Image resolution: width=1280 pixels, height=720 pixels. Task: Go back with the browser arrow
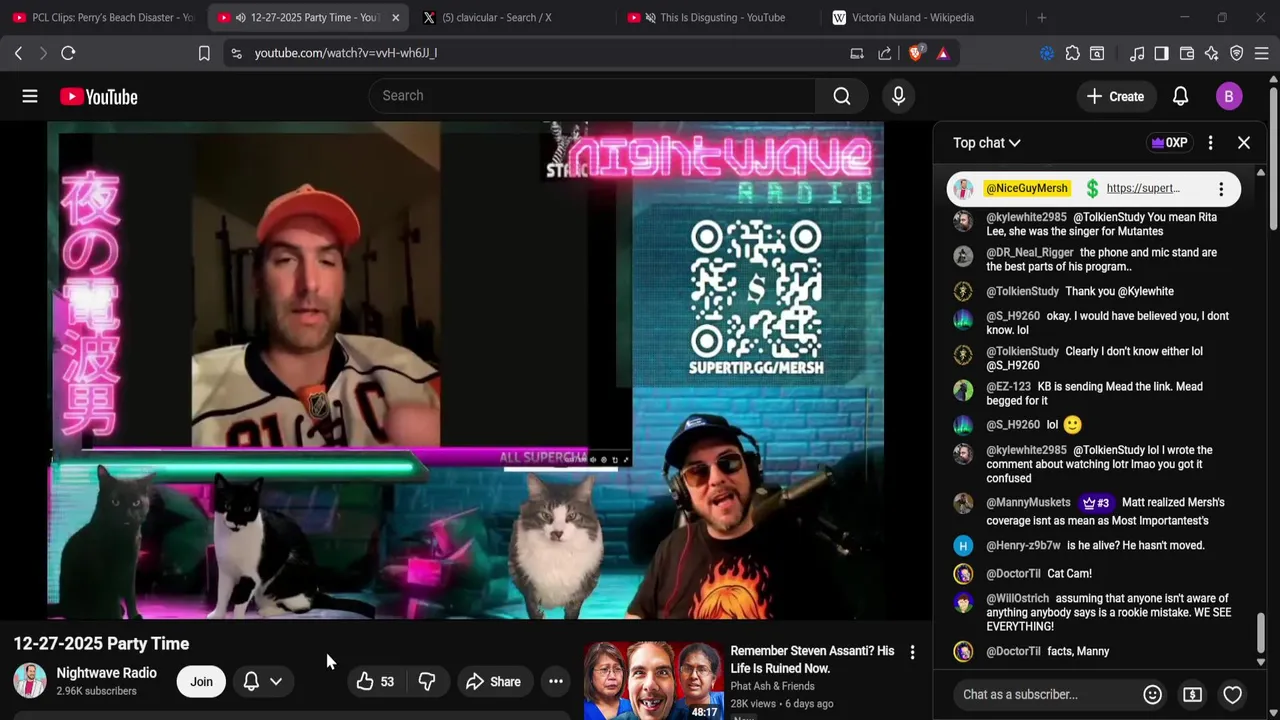18,53
